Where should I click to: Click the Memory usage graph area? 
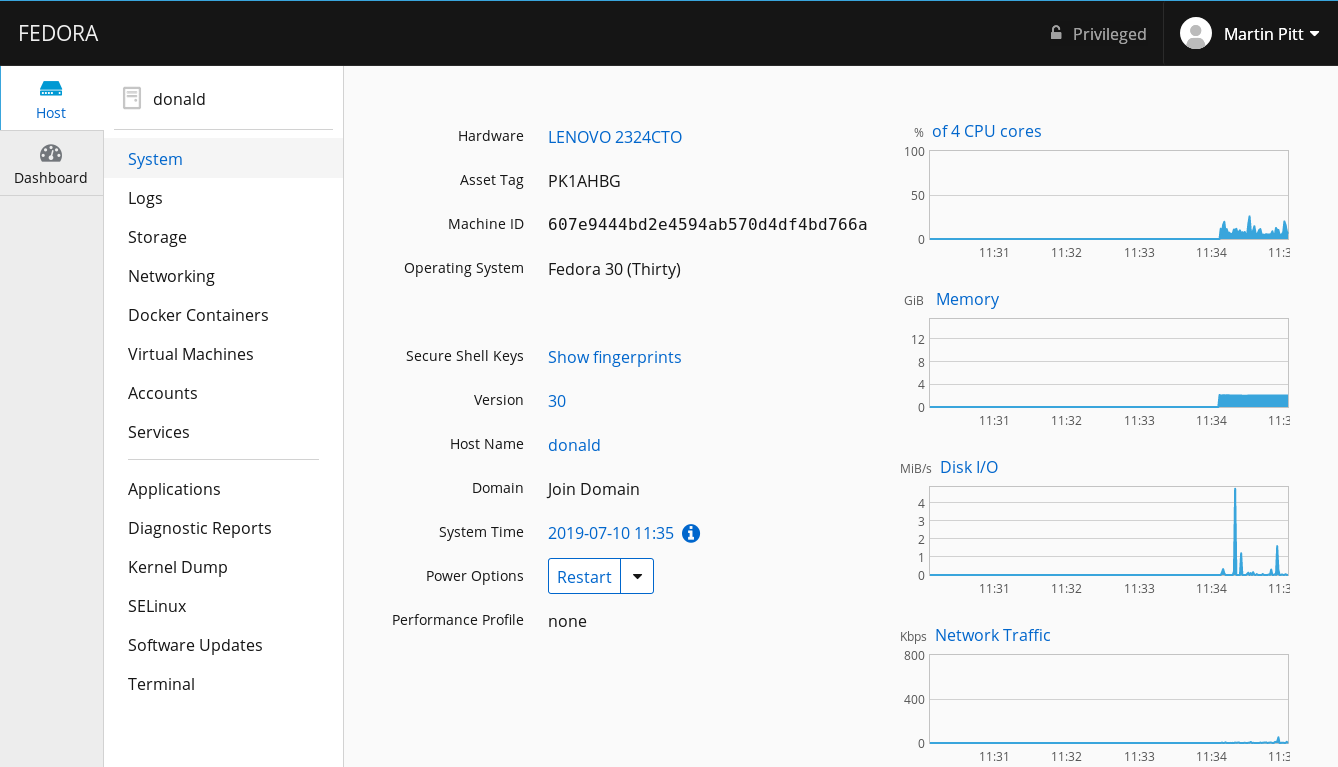point(1108,363)
